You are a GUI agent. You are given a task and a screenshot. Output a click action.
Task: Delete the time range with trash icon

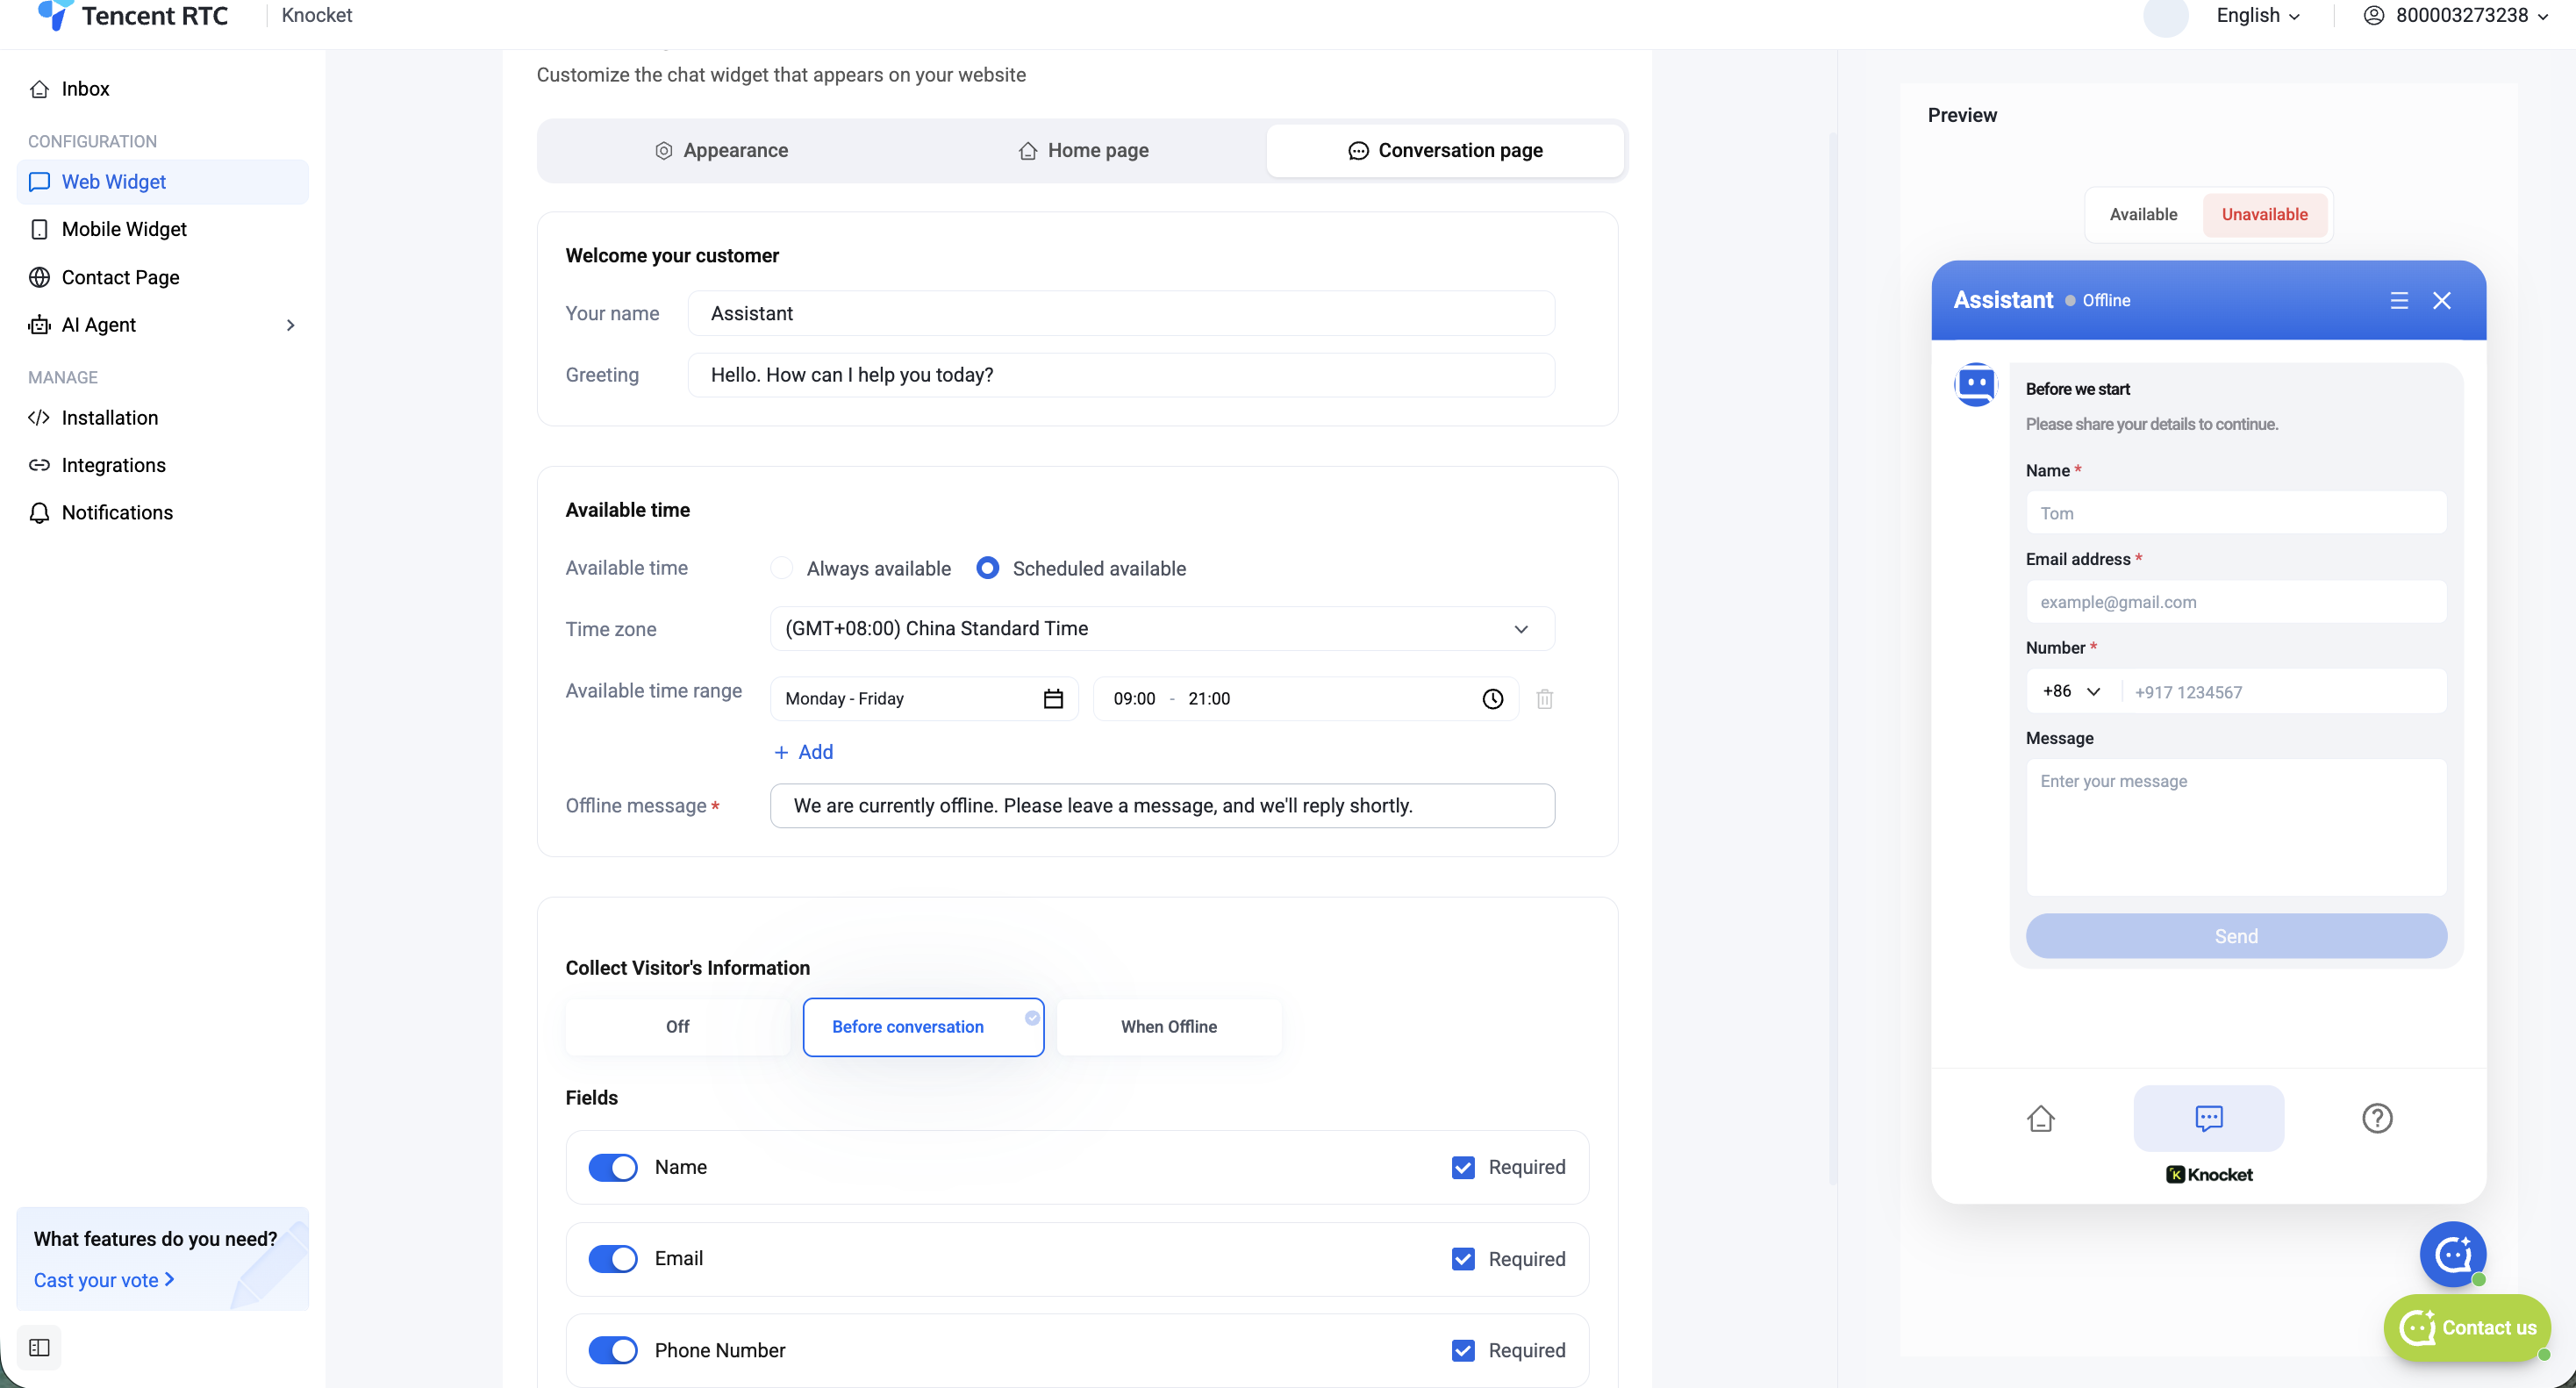pyautogui.click(x=1544, y=699)
